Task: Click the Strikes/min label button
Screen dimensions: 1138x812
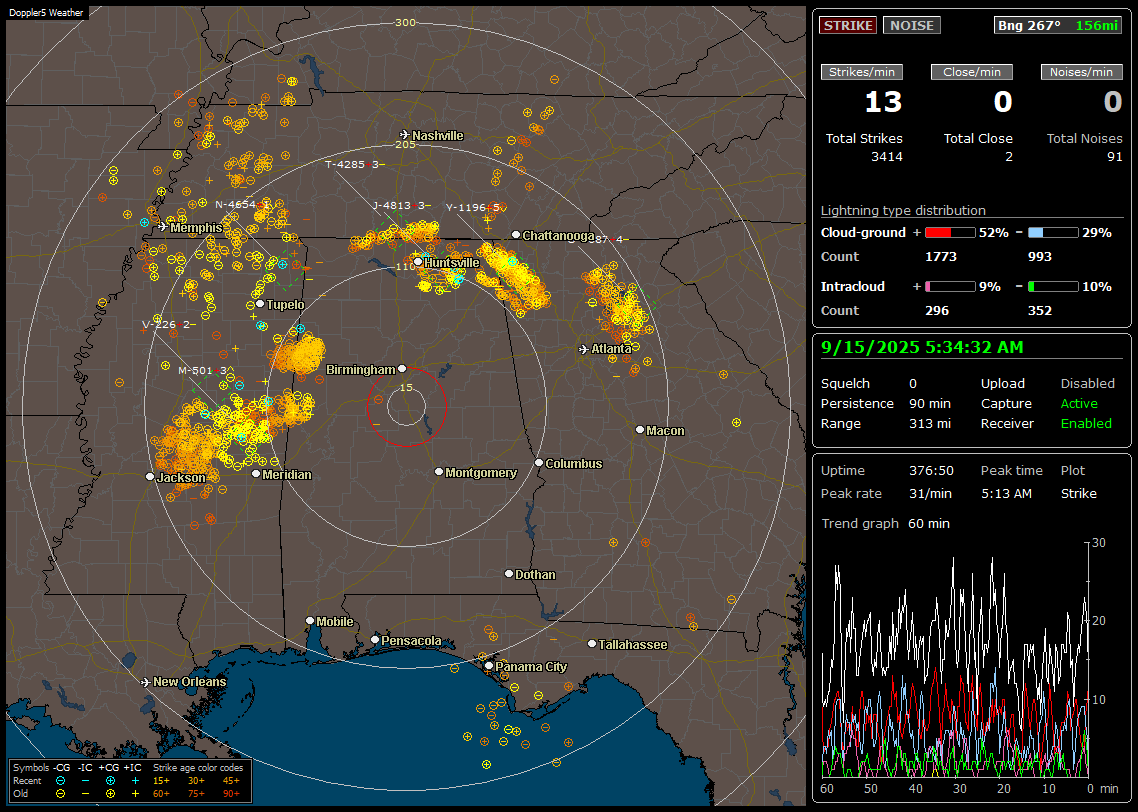Action: (862, 72)
